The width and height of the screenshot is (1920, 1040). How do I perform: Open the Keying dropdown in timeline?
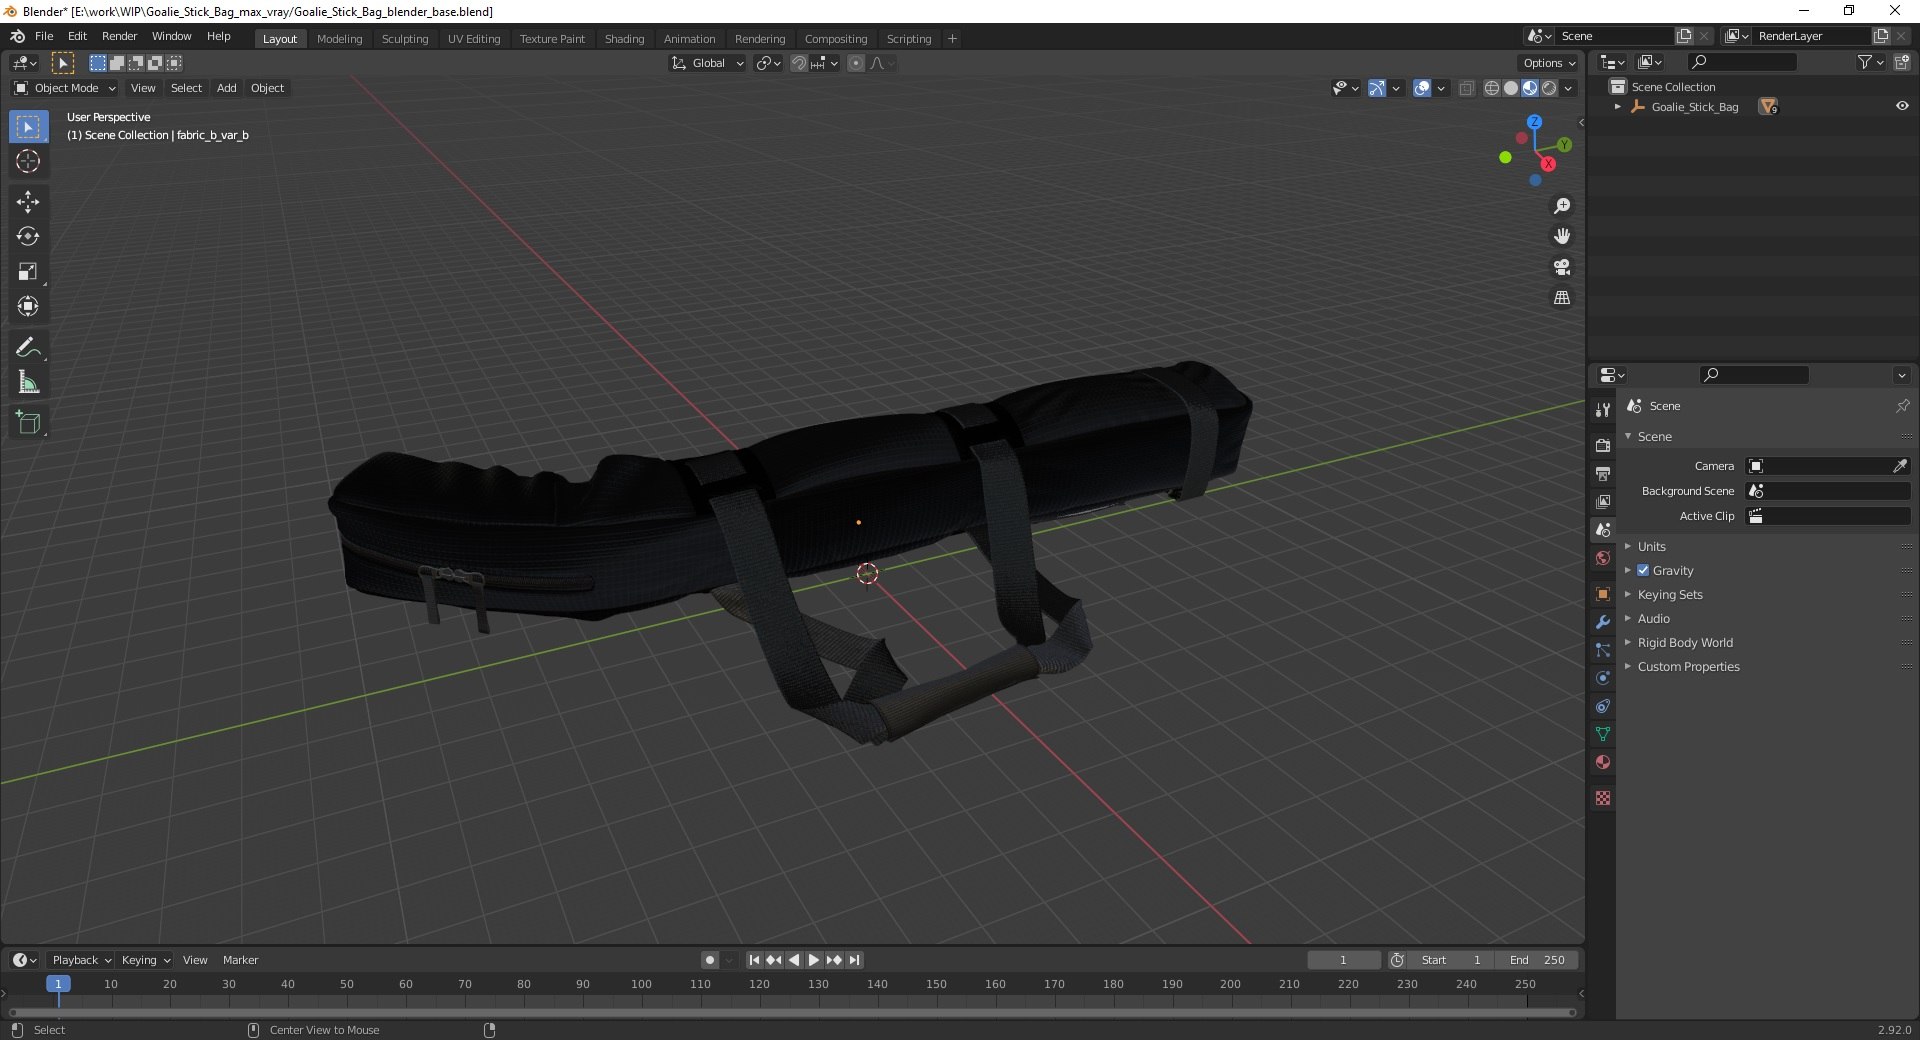coord(145,960)
